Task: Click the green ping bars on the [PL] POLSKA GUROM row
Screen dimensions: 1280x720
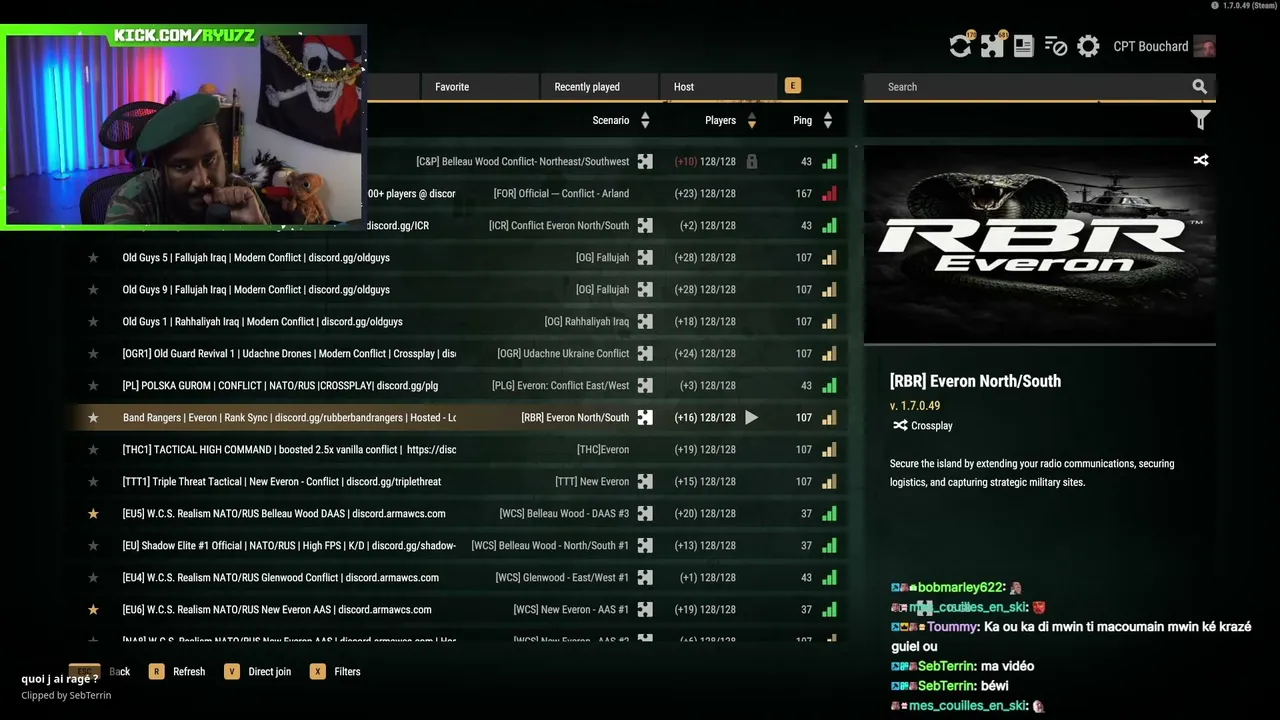Action: 829,385
